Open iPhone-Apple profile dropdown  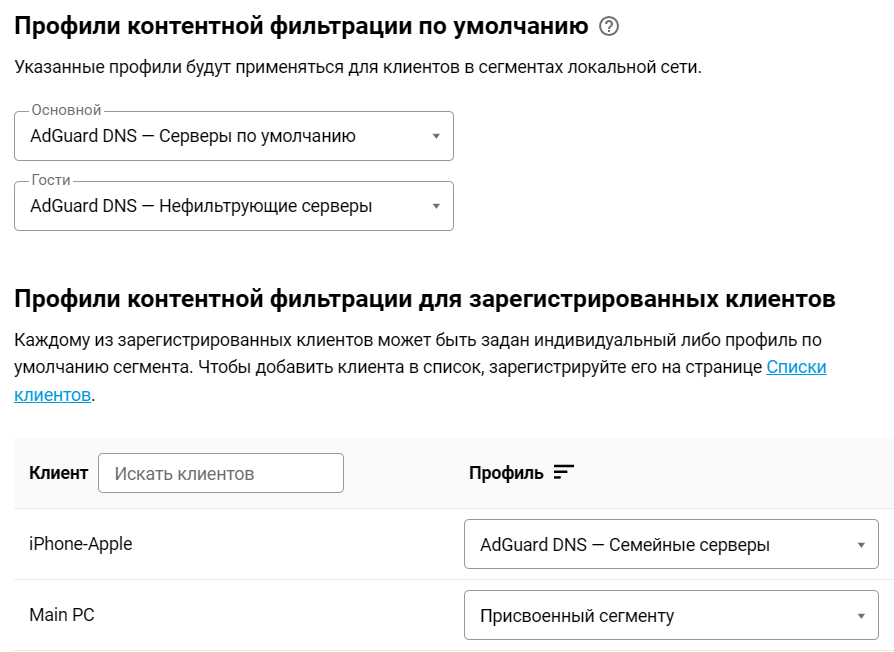(671, 544)
